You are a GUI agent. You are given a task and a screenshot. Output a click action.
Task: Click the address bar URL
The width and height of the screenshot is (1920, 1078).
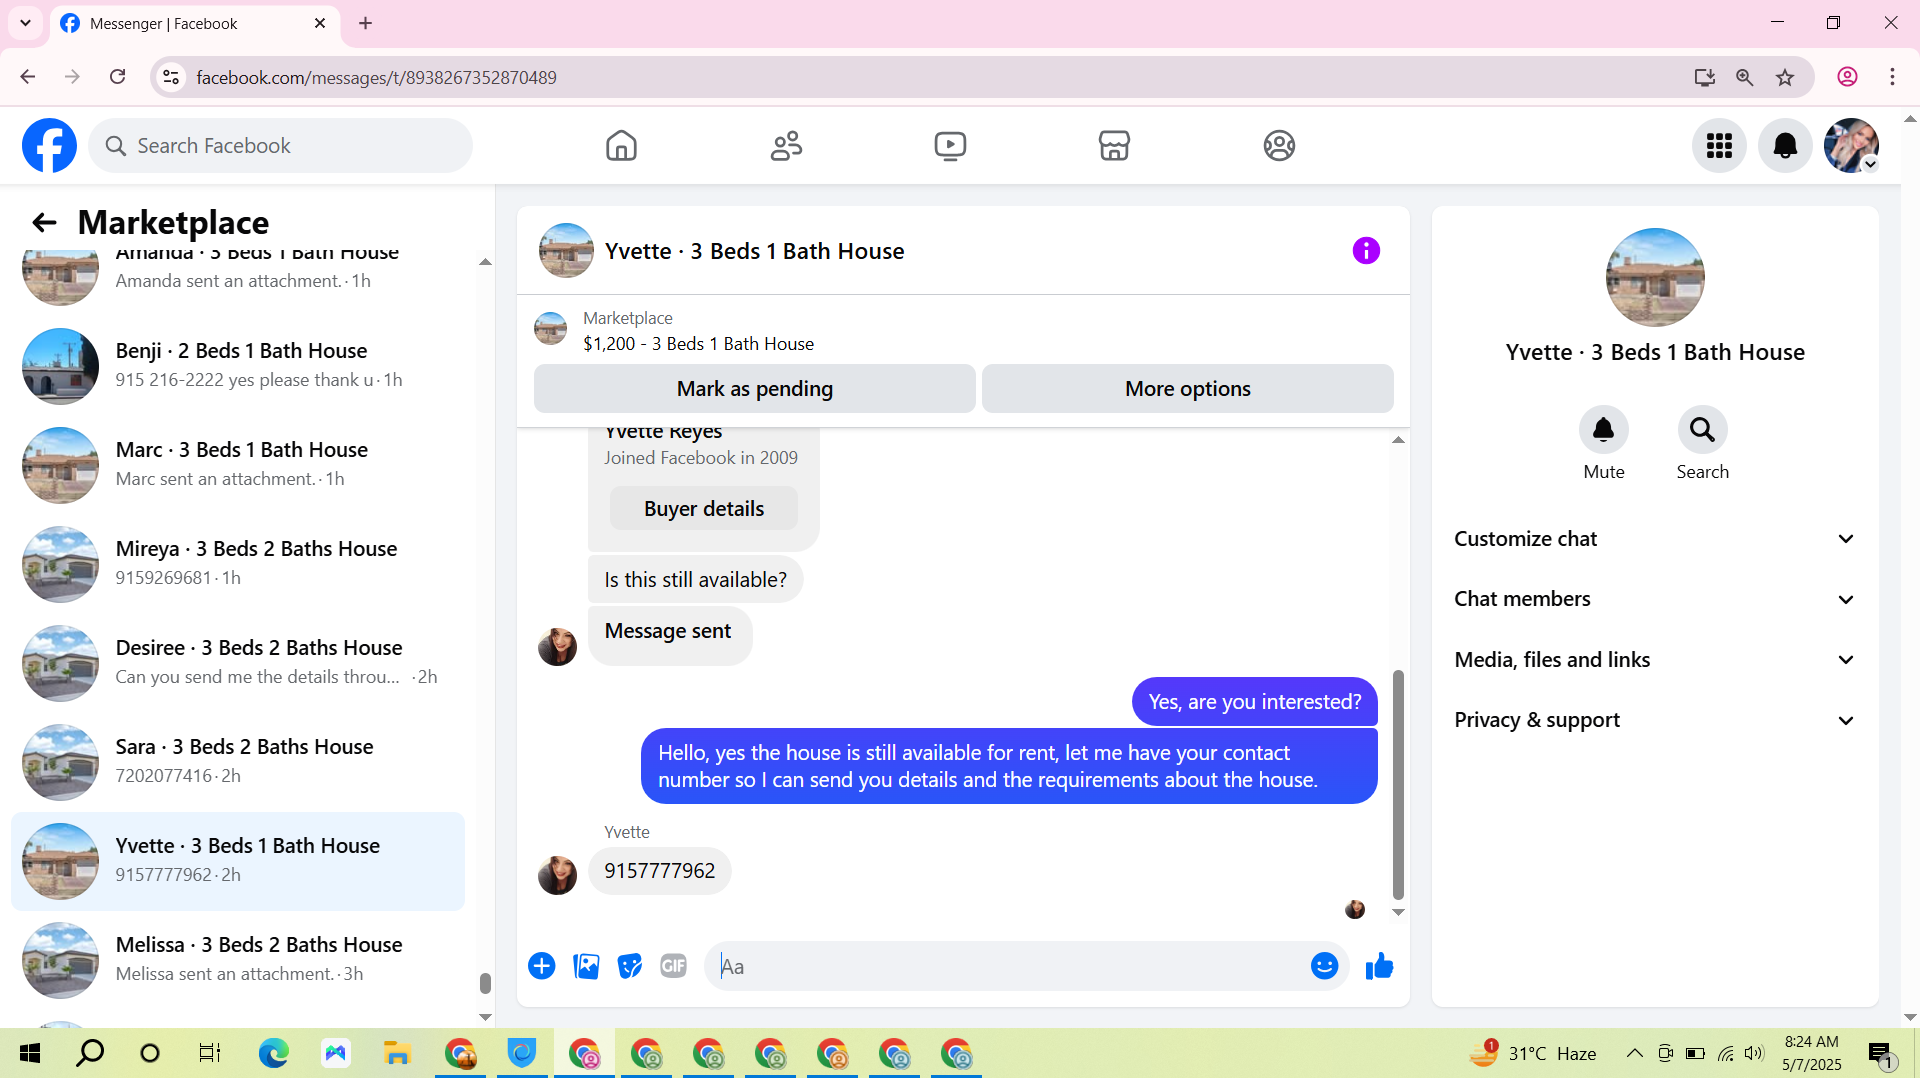pyautogui.click(x=376, y=77)
